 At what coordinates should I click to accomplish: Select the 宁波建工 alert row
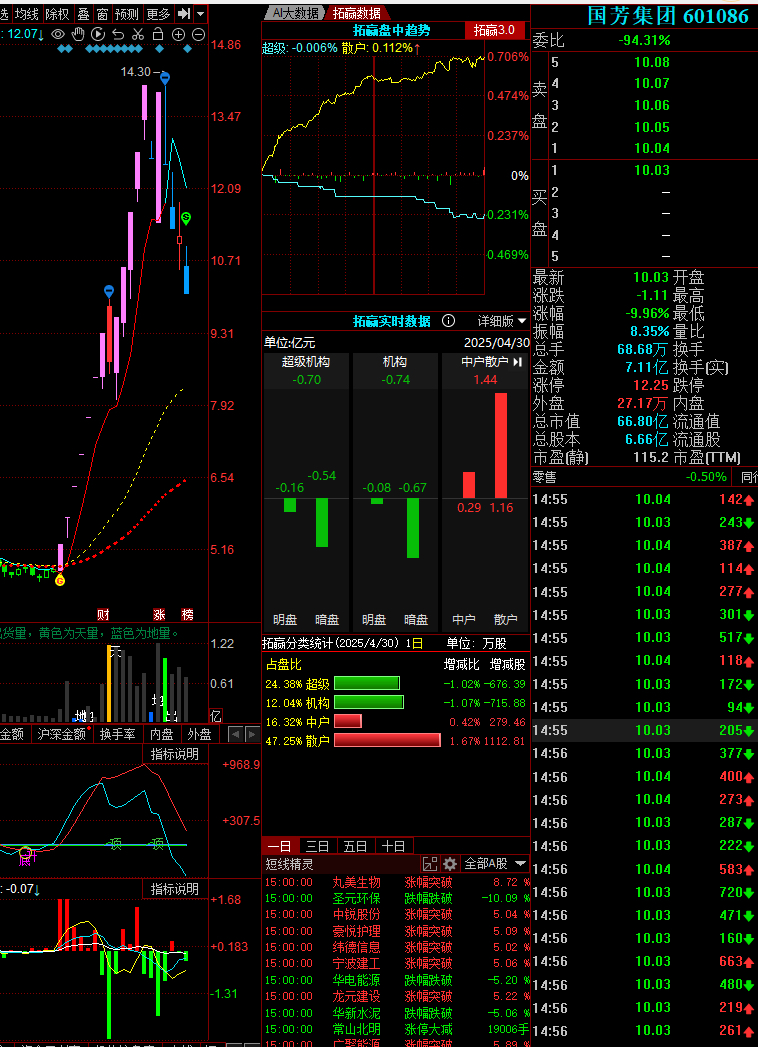[397, 964]
